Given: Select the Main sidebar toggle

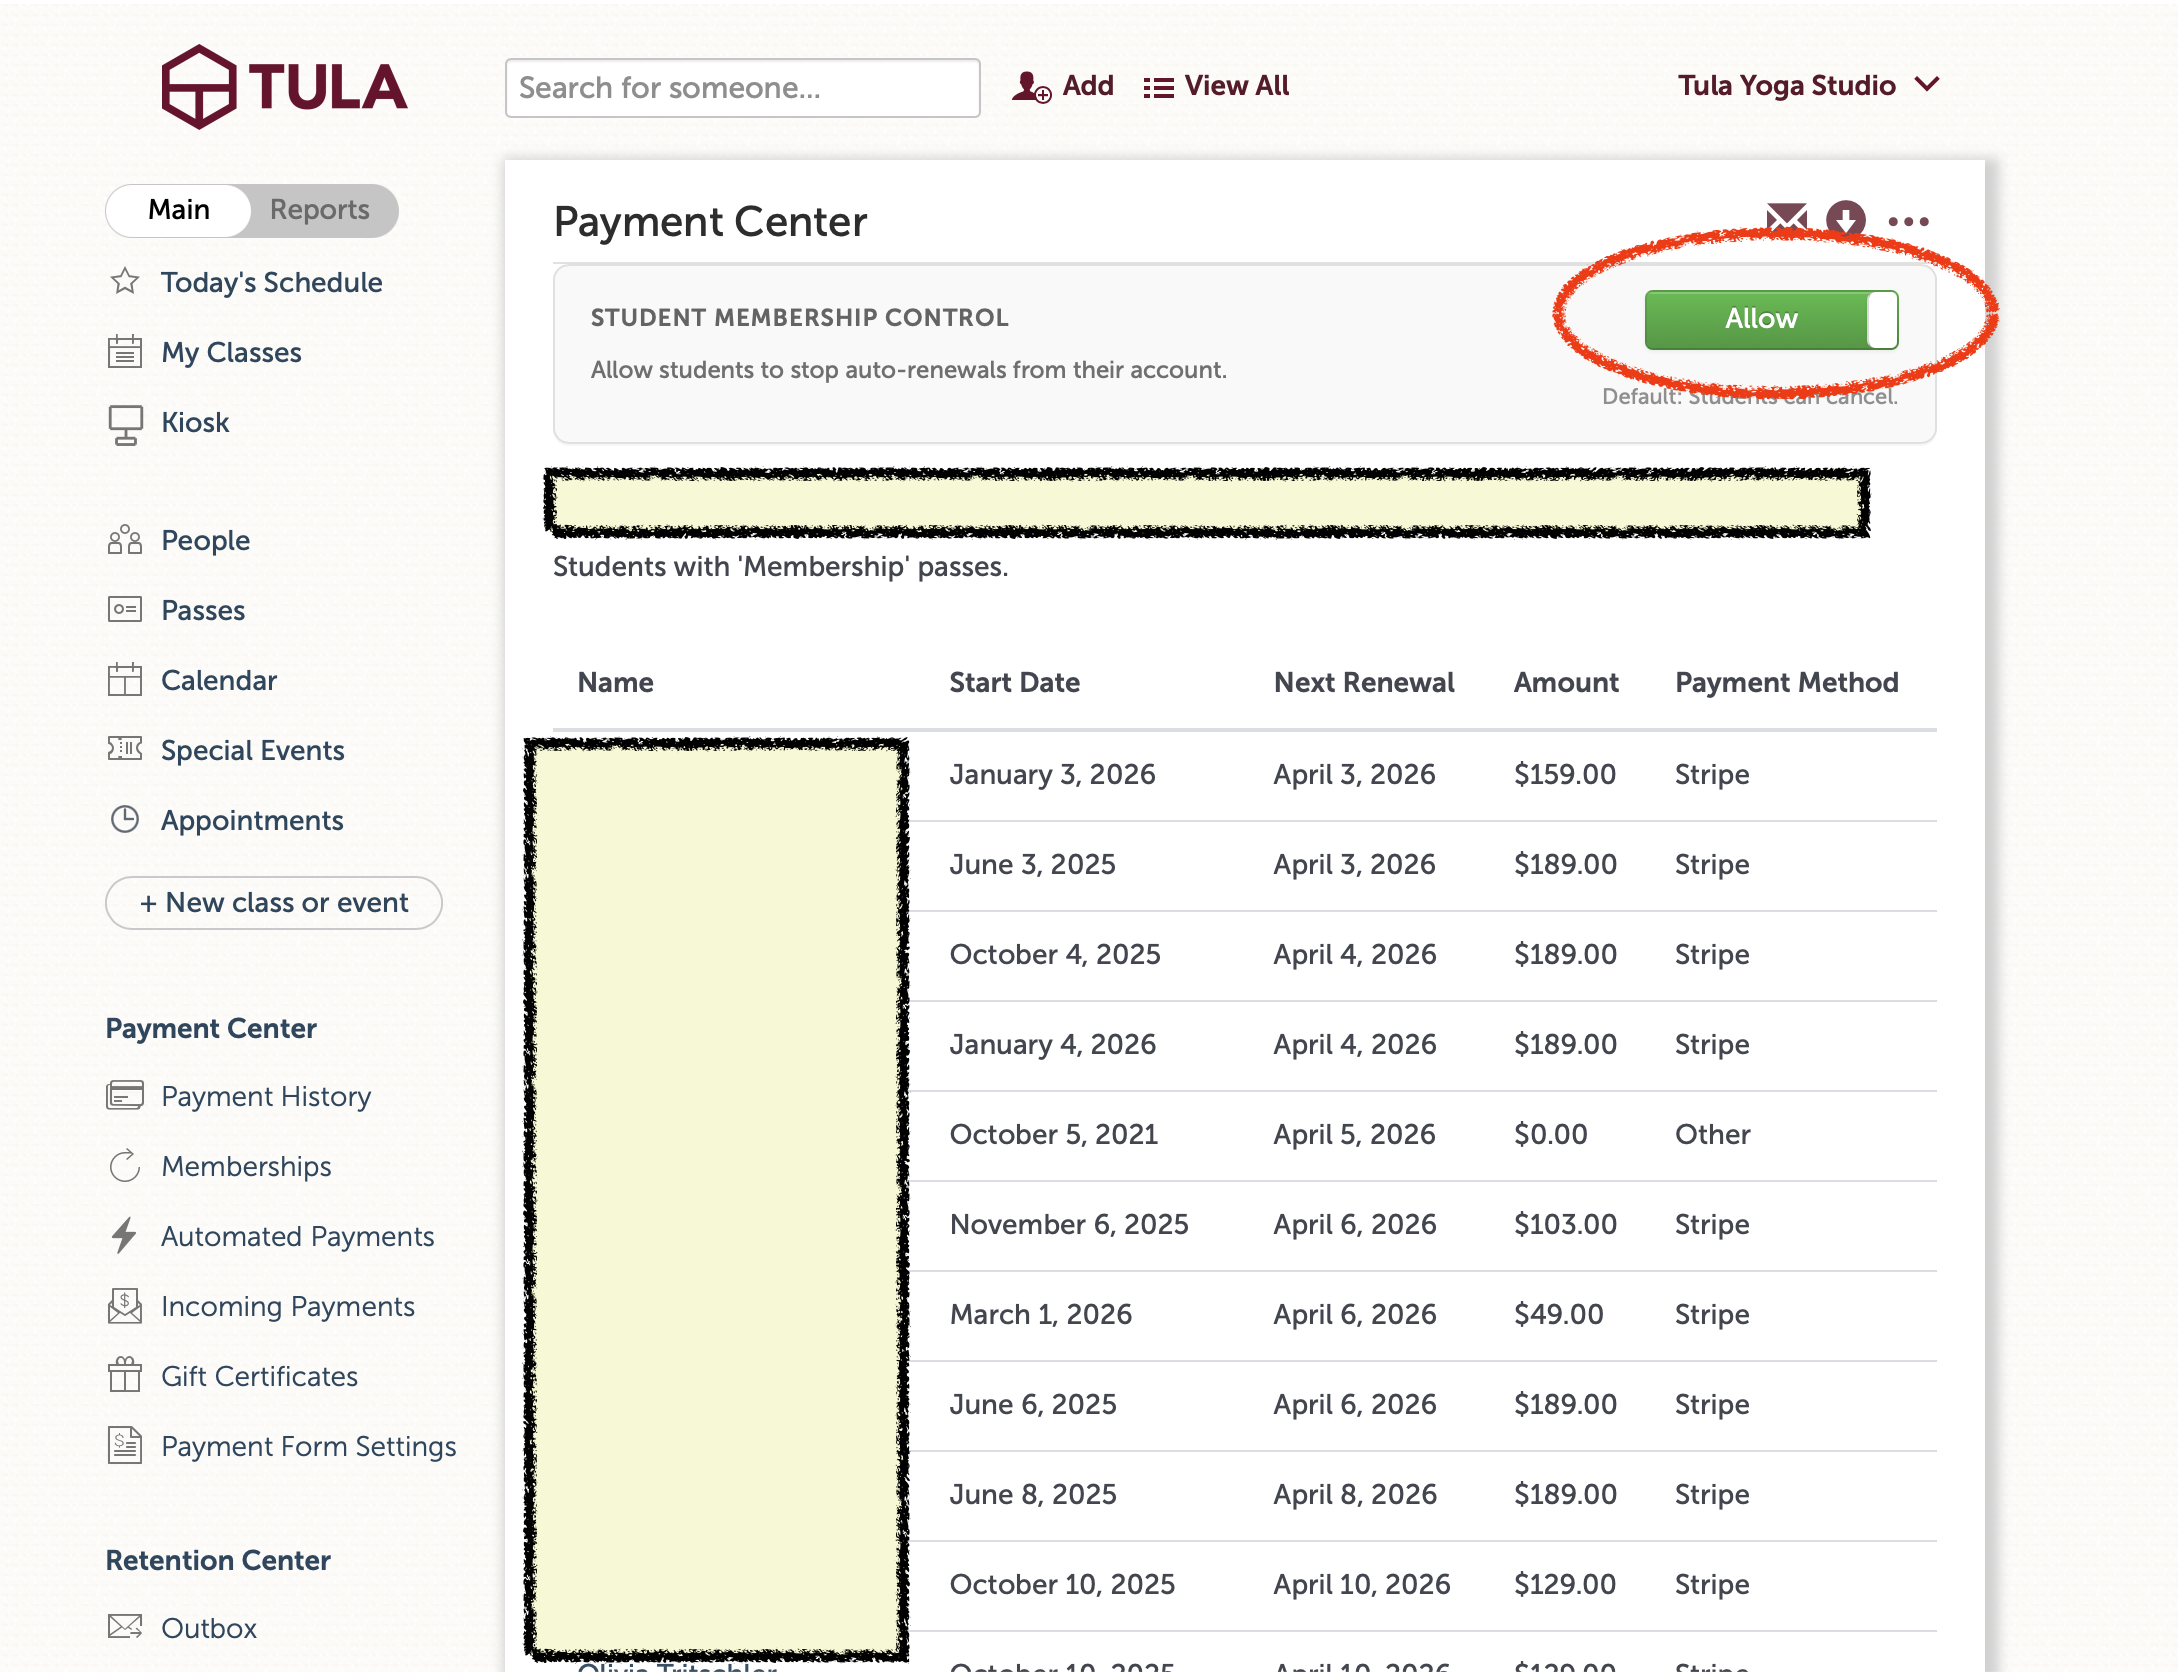Looking at the screenshot, I should click(x=179, y=210).
